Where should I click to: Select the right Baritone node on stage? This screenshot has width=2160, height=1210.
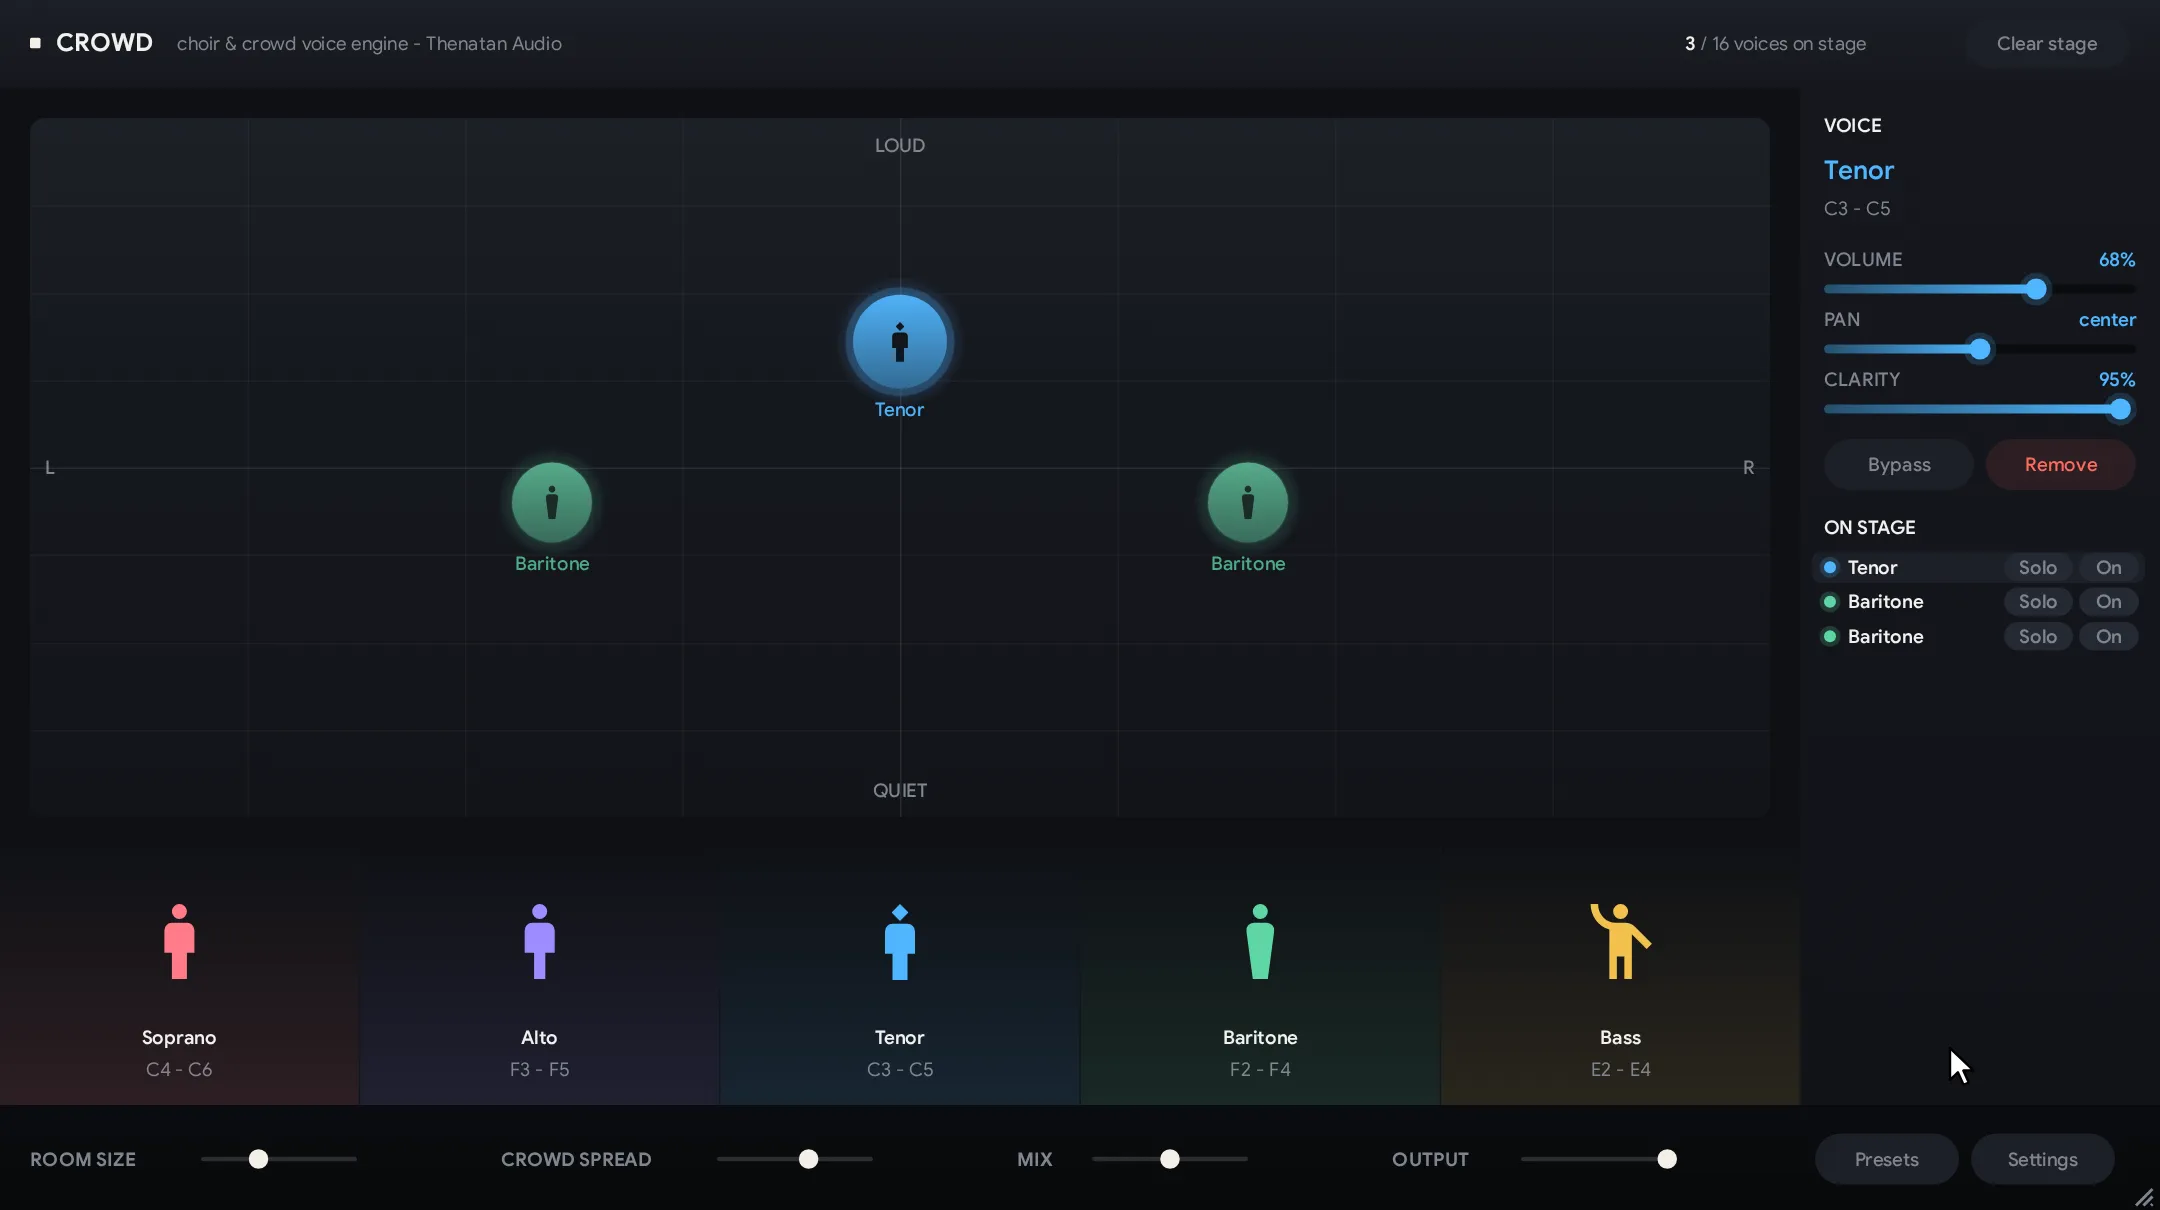pyautogui.click(x=1248, y=502)
